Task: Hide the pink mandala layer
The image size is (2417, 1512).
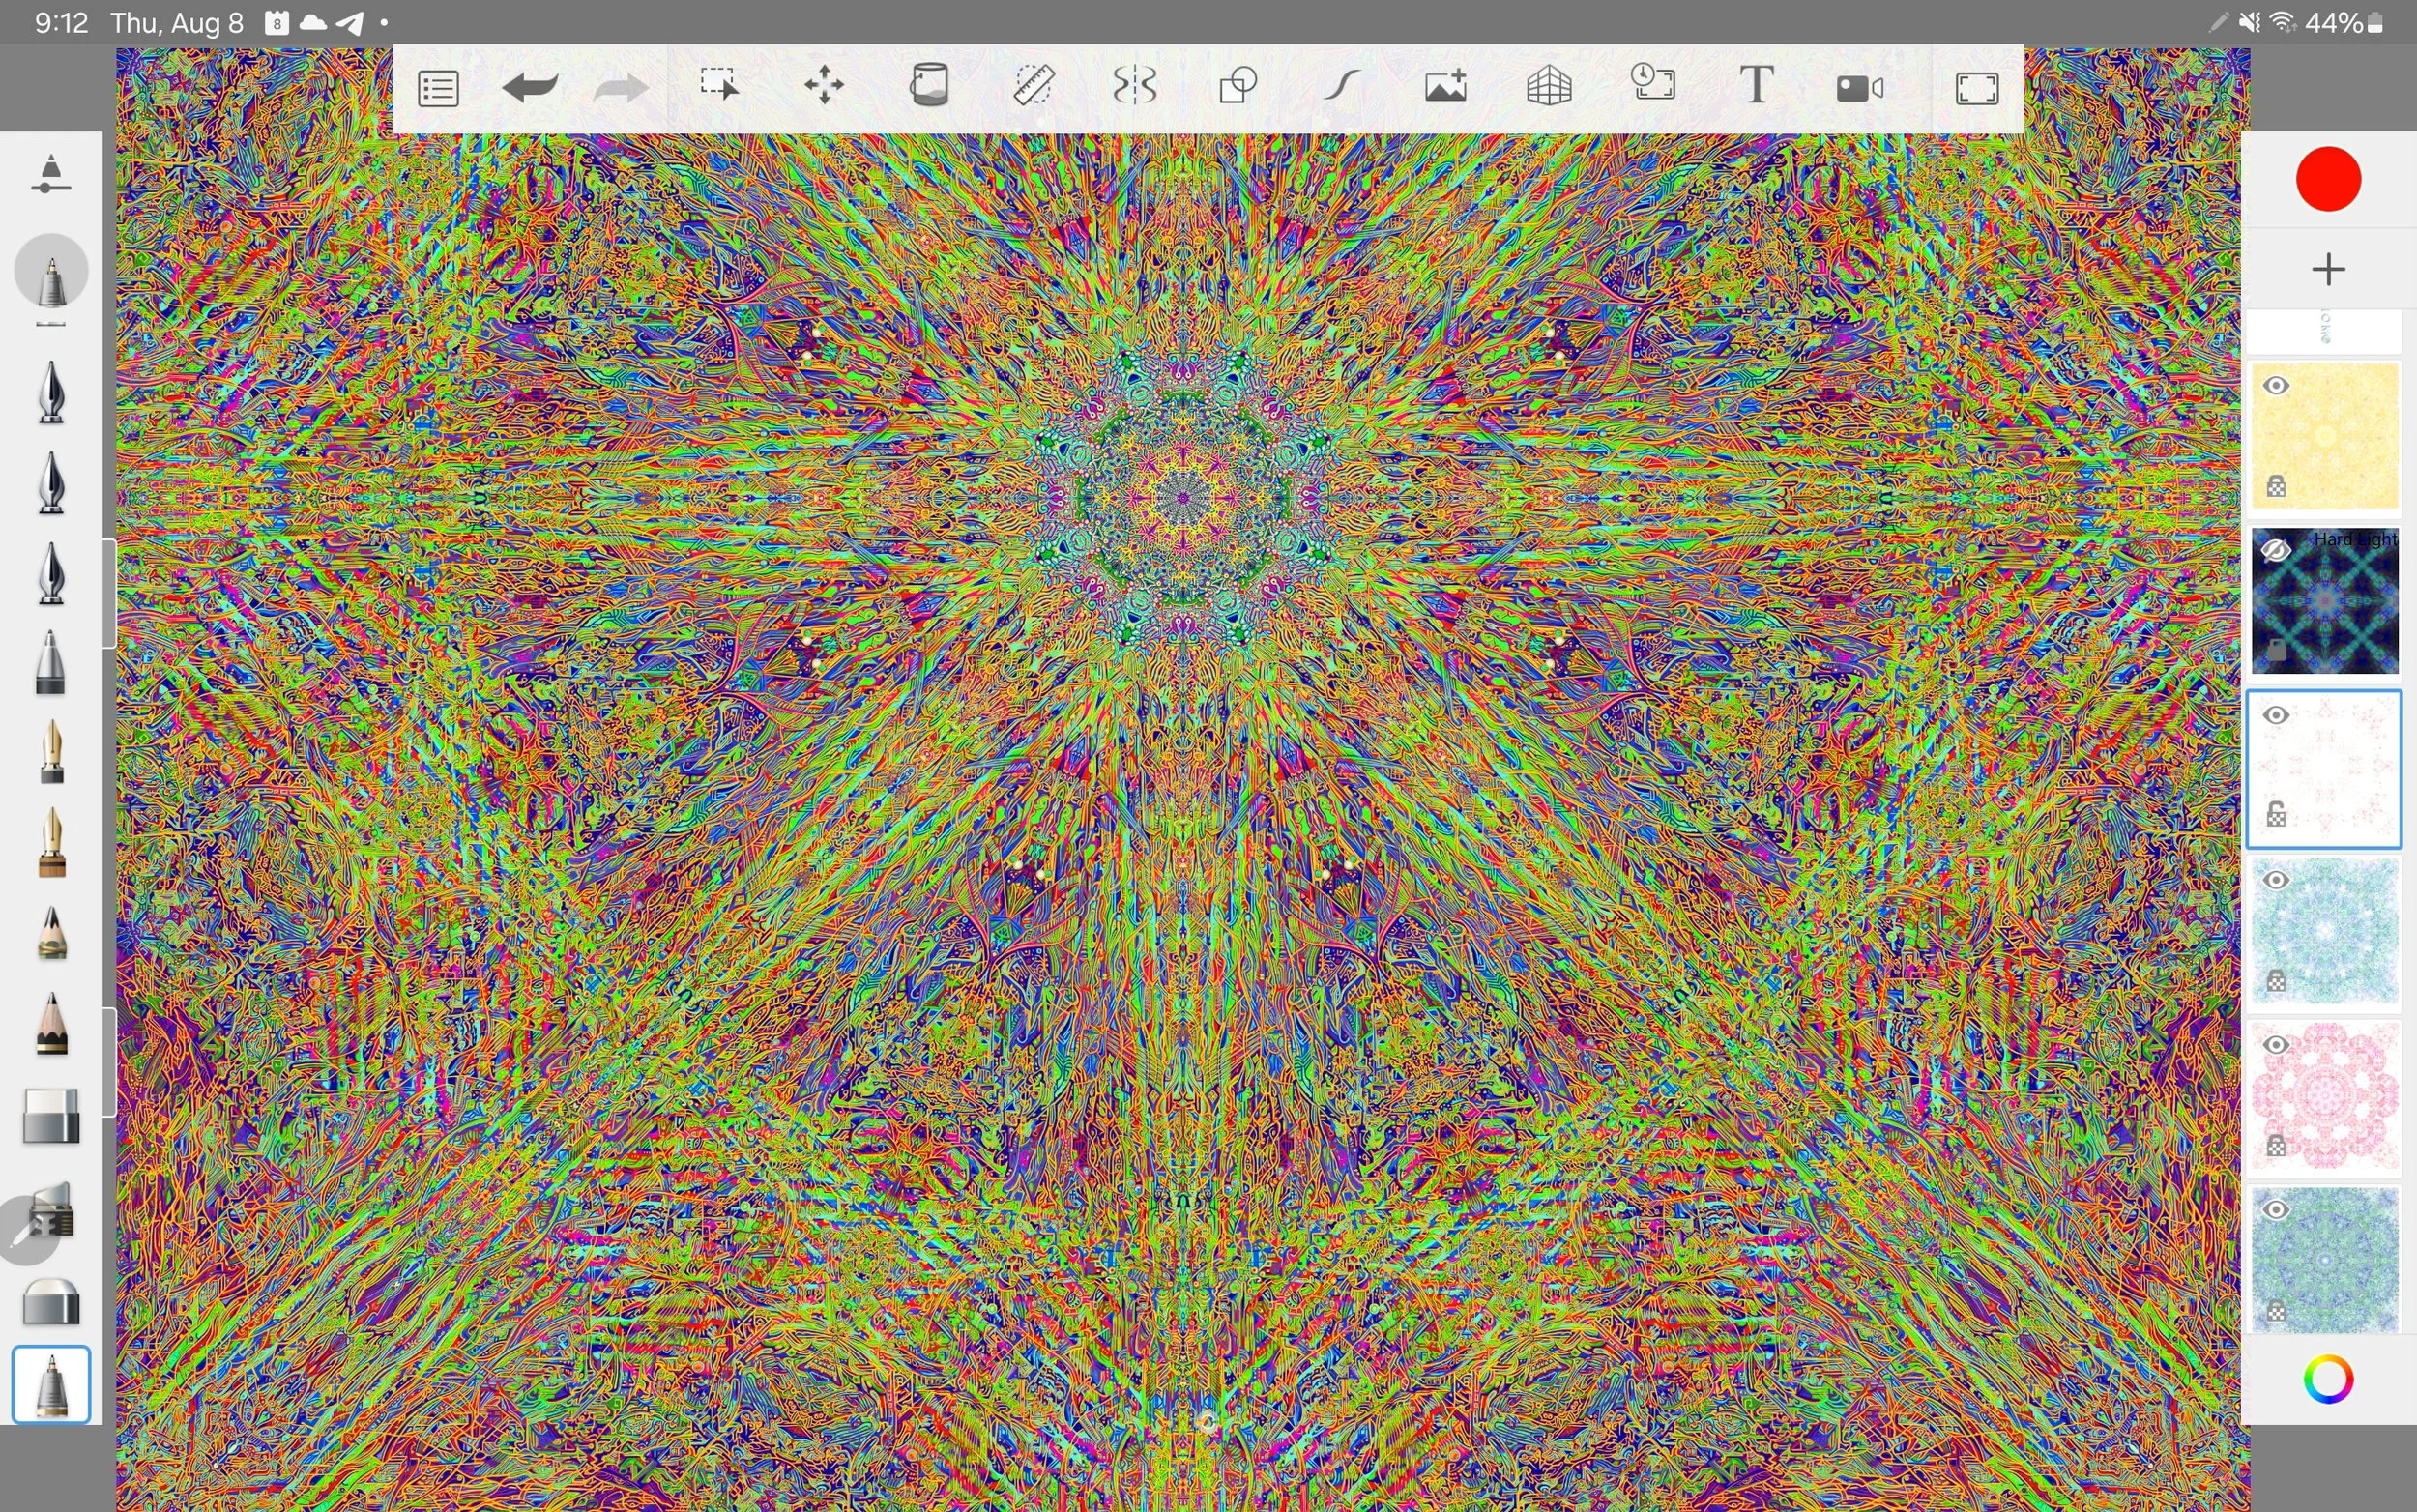Action: click(2276, 1045)
